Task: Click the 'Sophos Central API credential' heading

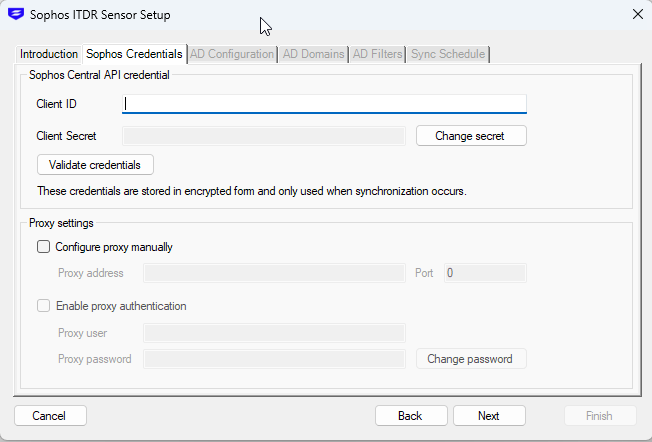Action: [x=99, y=75]
